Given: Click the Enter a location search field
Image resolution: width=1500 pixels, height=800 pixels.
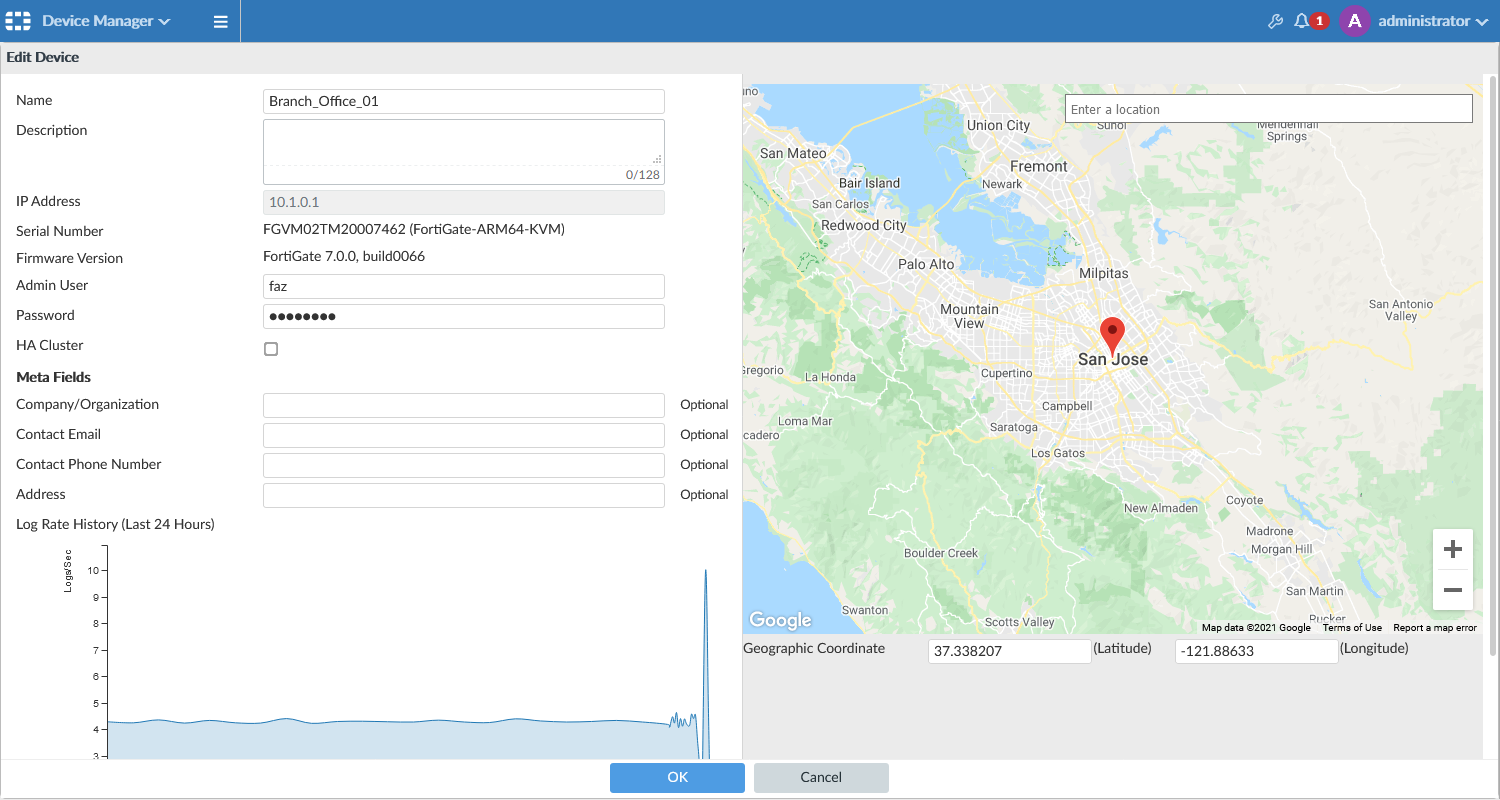Looking at the screenshot, I should pos(1268,109).
